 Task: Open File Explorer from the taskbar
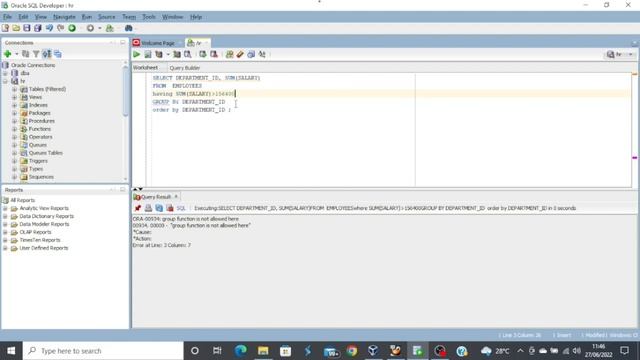(x=263, y=351)
